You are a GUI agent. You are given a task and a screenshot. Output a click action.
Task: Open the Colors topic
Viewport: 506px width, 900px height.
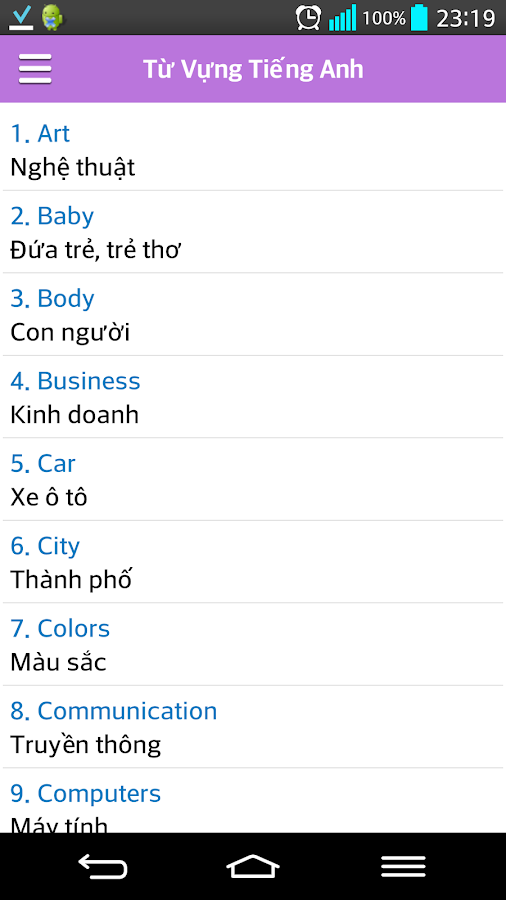coord(253,645)
